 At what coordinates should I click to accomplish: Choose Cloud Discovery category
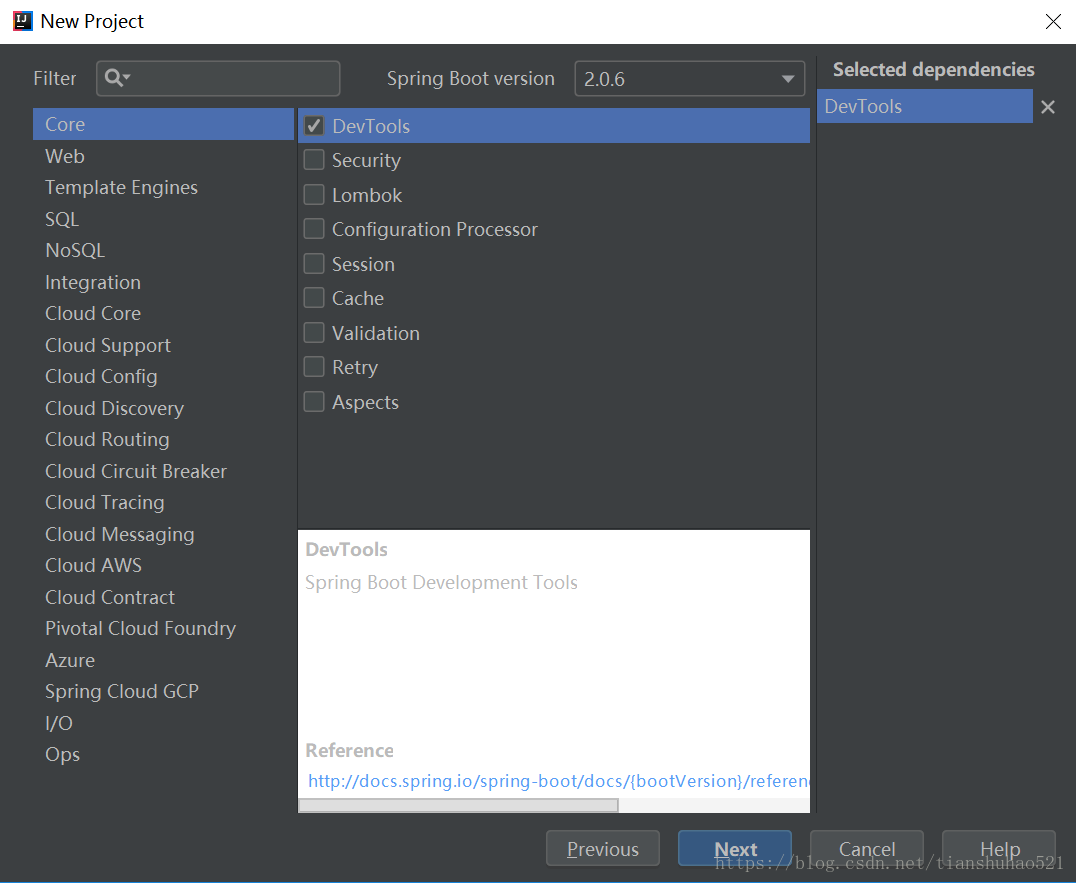pyautogui.click(x=163, y=408)
